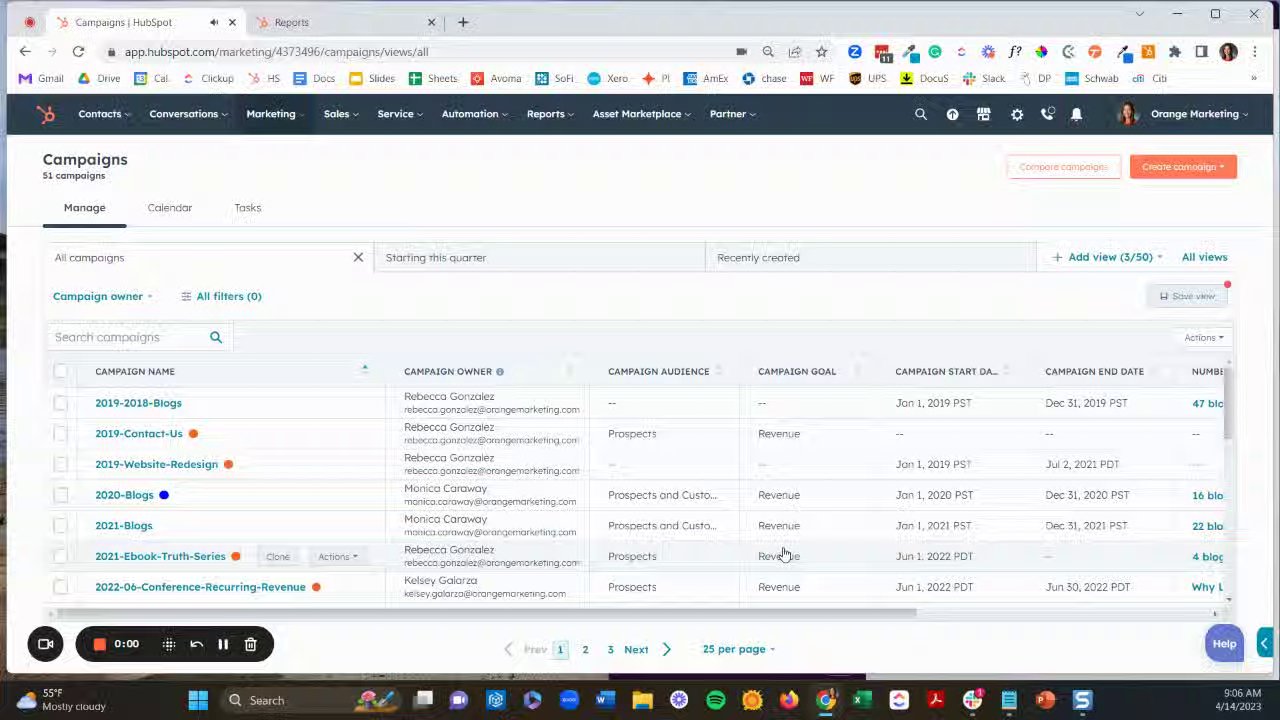Screen dimensions: 1280x720
Task: Click the blue color dot beside 2020-Blogs
Action: (x=164, y=495)
